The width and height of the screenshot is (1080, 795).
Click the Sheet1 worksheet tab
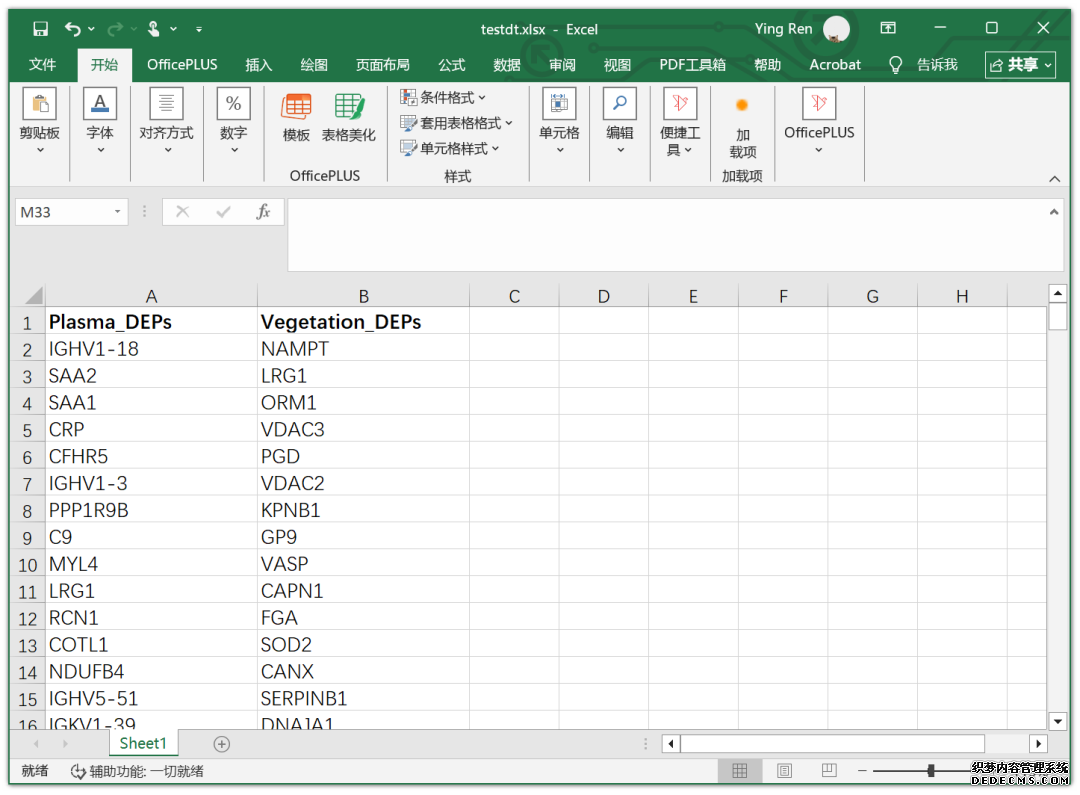click(x=143, y=743)
